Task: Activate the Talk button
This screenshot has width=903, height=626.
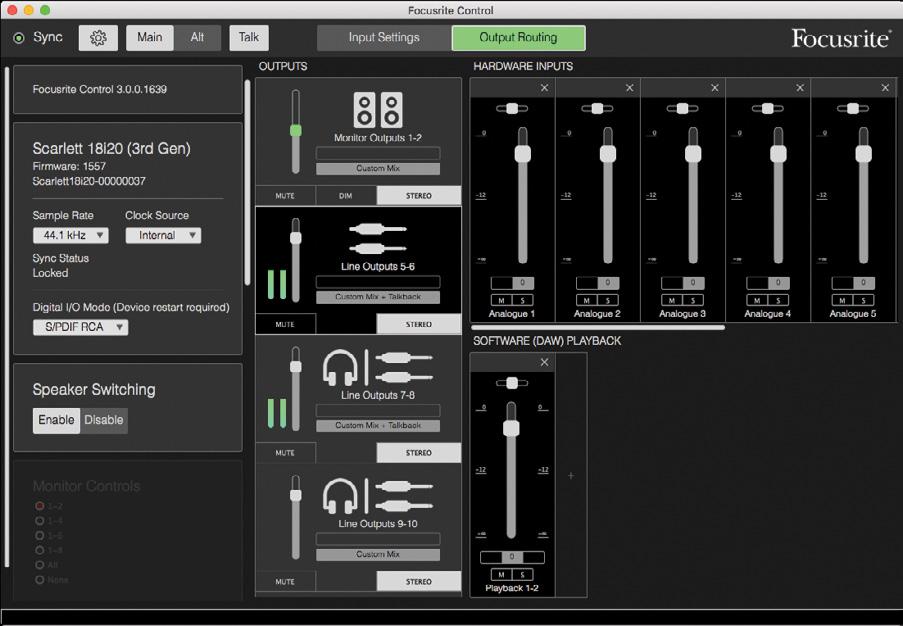Action: [x=249, y=38]
